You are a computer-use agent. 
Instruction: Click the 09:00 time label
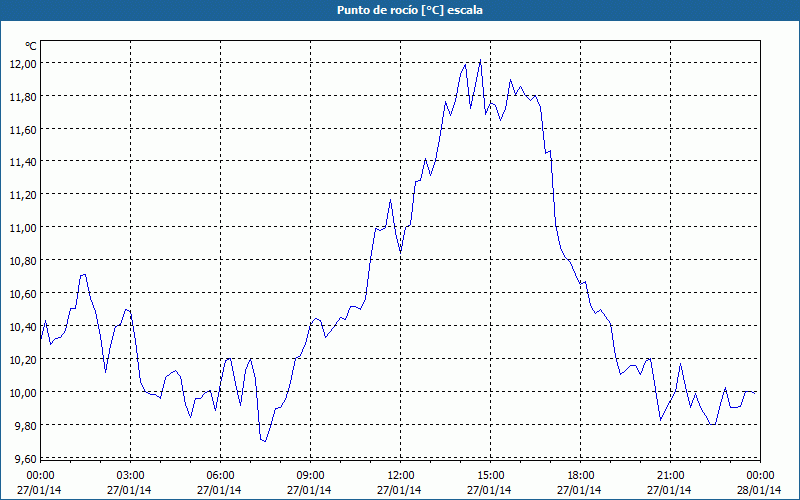[x=310, y=476]
